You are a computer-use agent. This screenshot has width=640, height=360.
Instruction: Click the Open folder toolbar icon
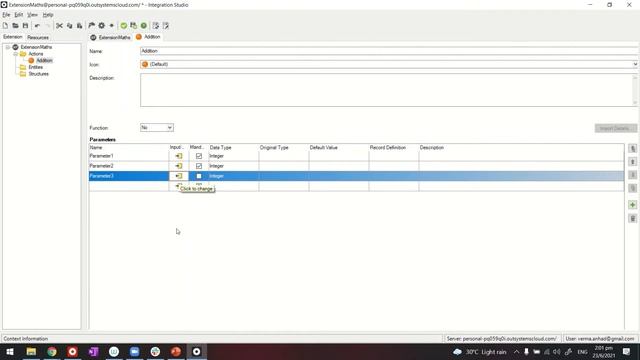(15, 25)
